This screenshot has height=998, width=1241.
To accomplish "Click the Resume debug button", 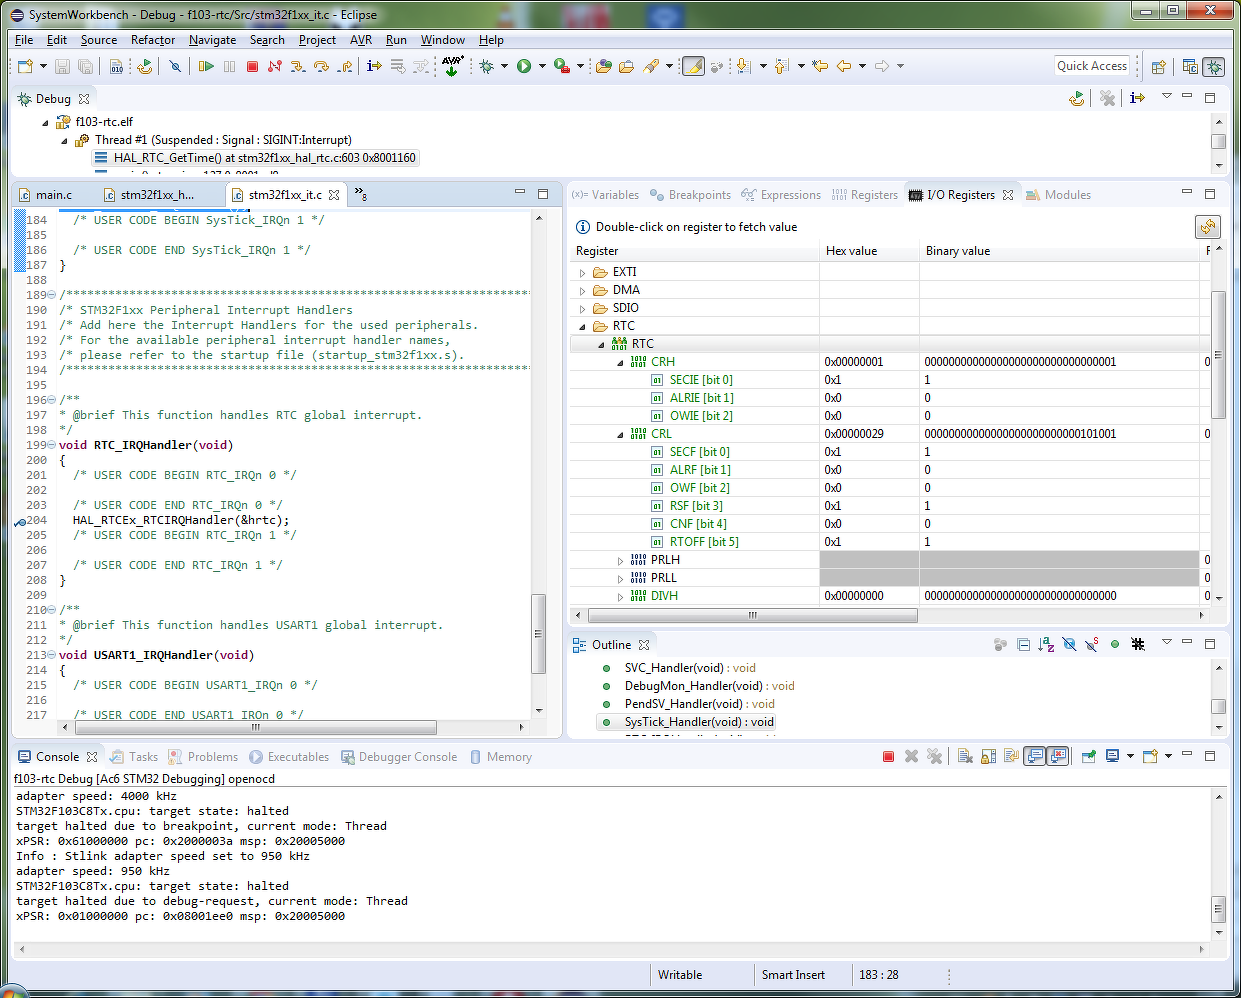I will [x=206, y=66].
